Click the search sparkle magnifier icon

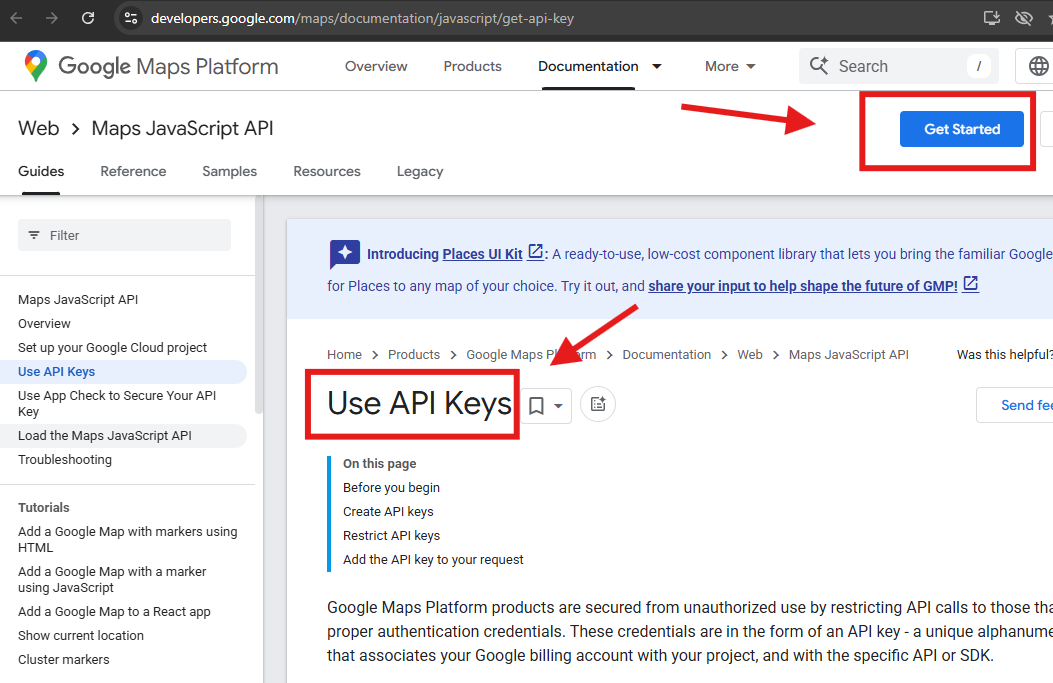[819, 66]
